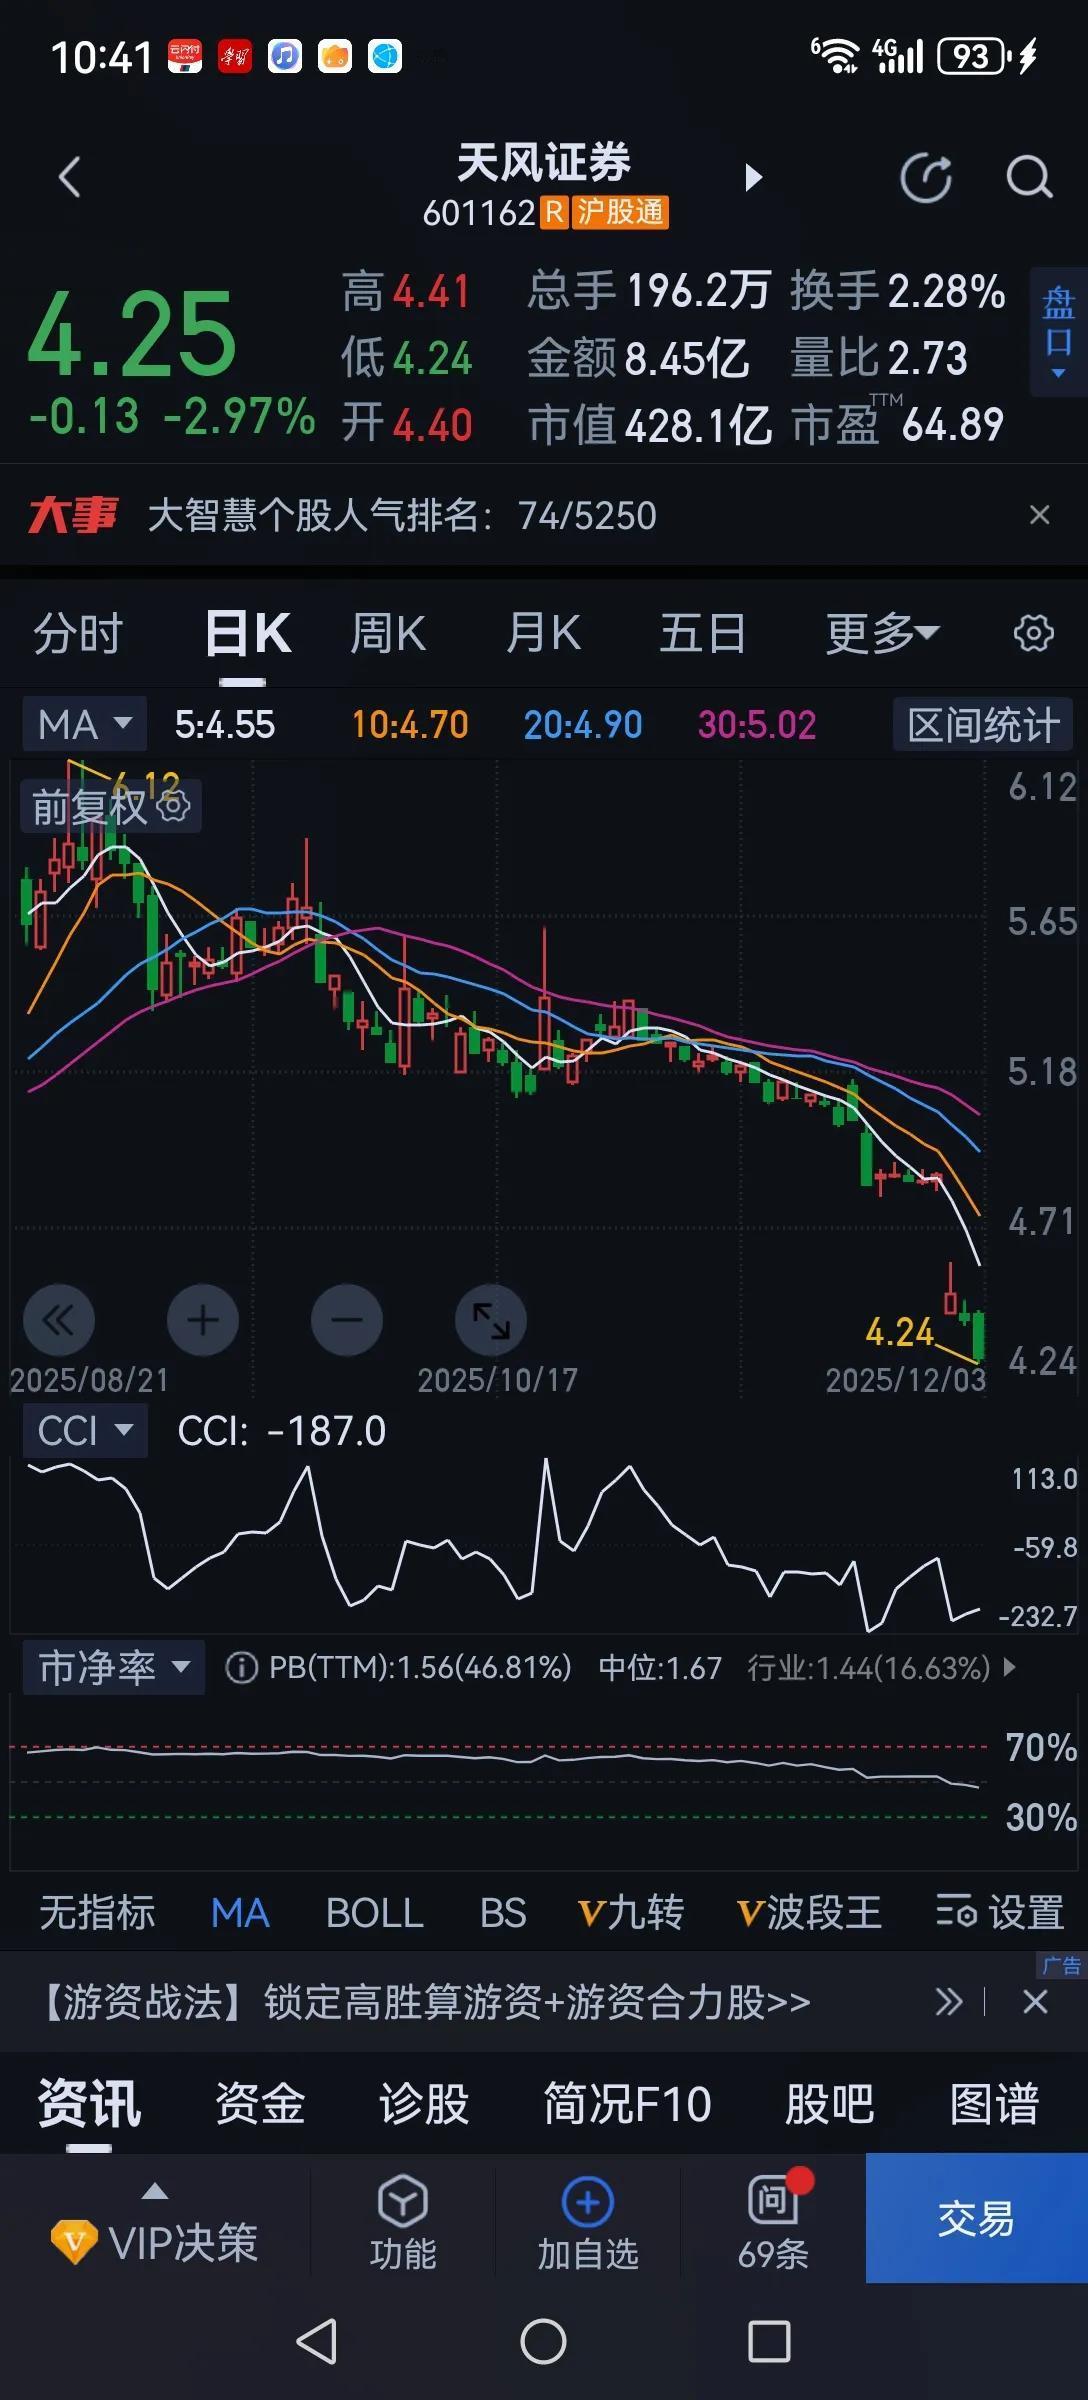The width and height of the screenshot is (1088, 2400).
Task: Tap the current price 4.25
Action: pos(131,334)
